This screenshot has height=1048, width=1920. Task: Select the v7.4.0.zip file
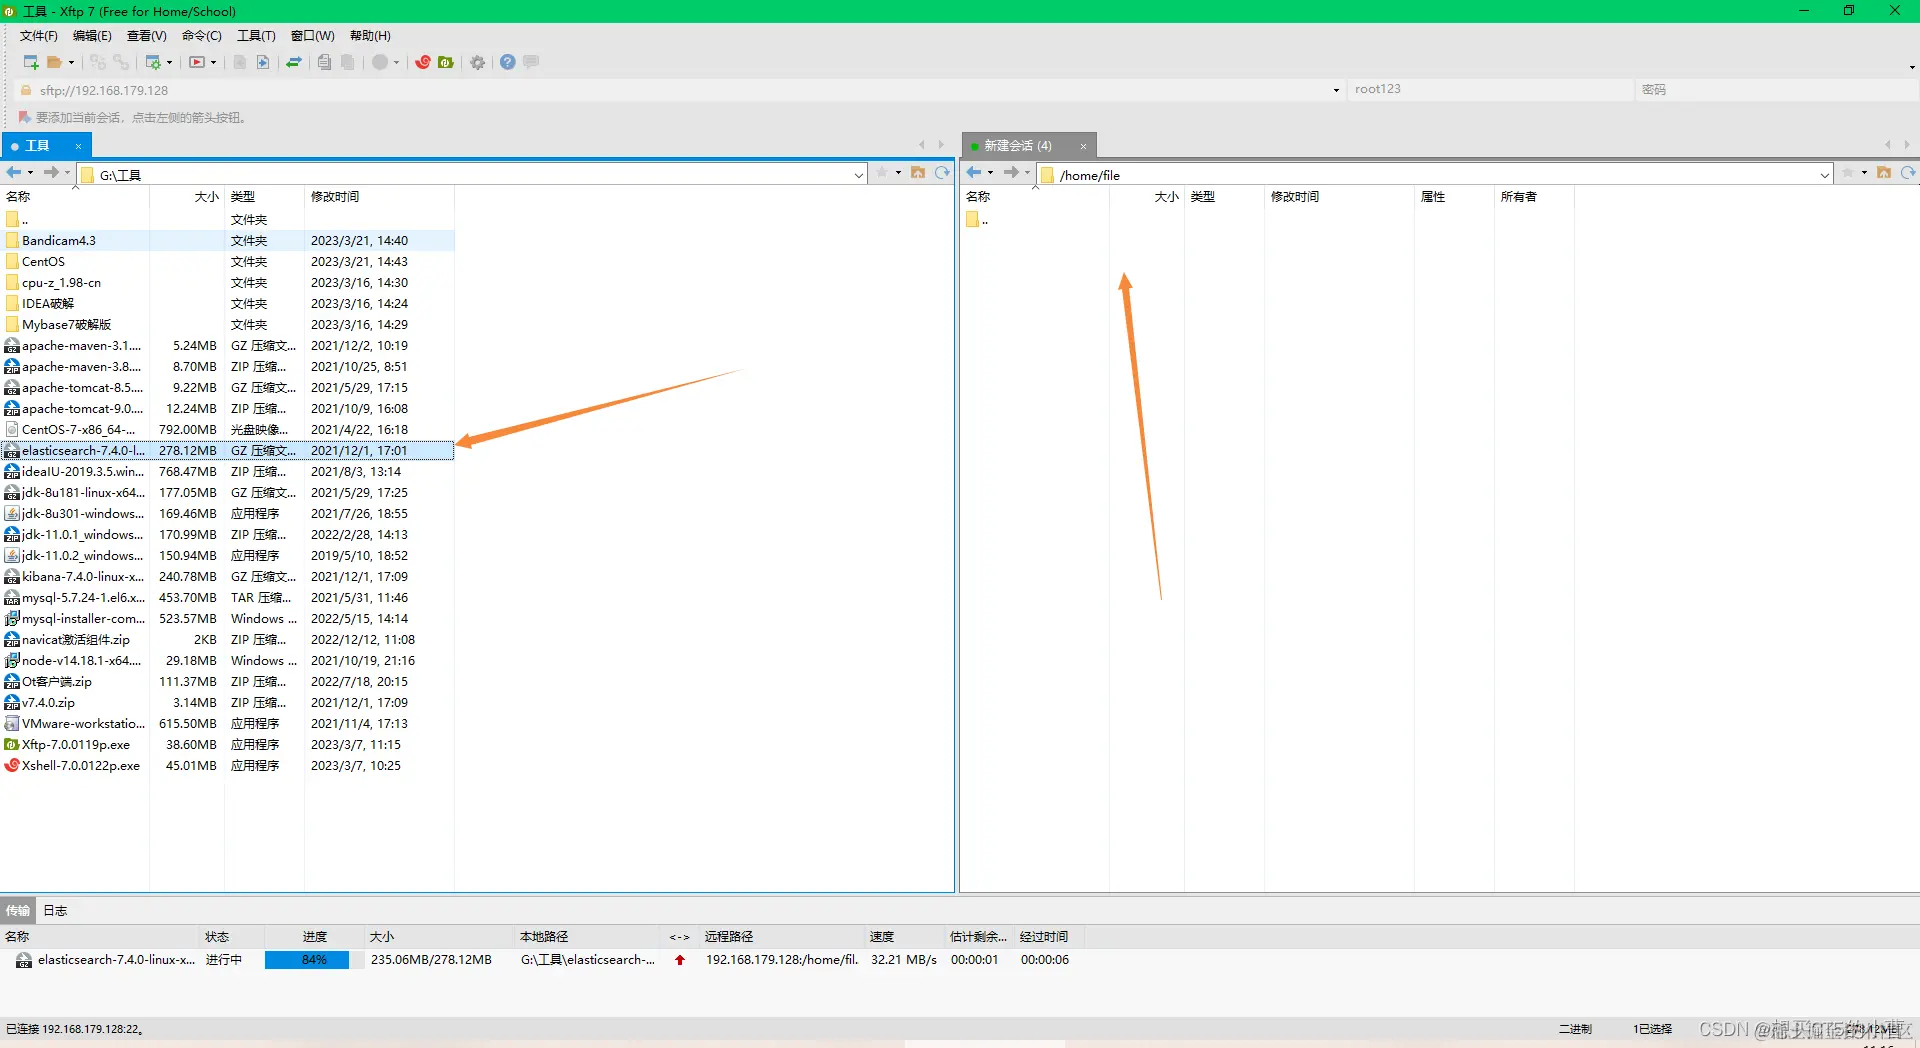coord(227,703)
